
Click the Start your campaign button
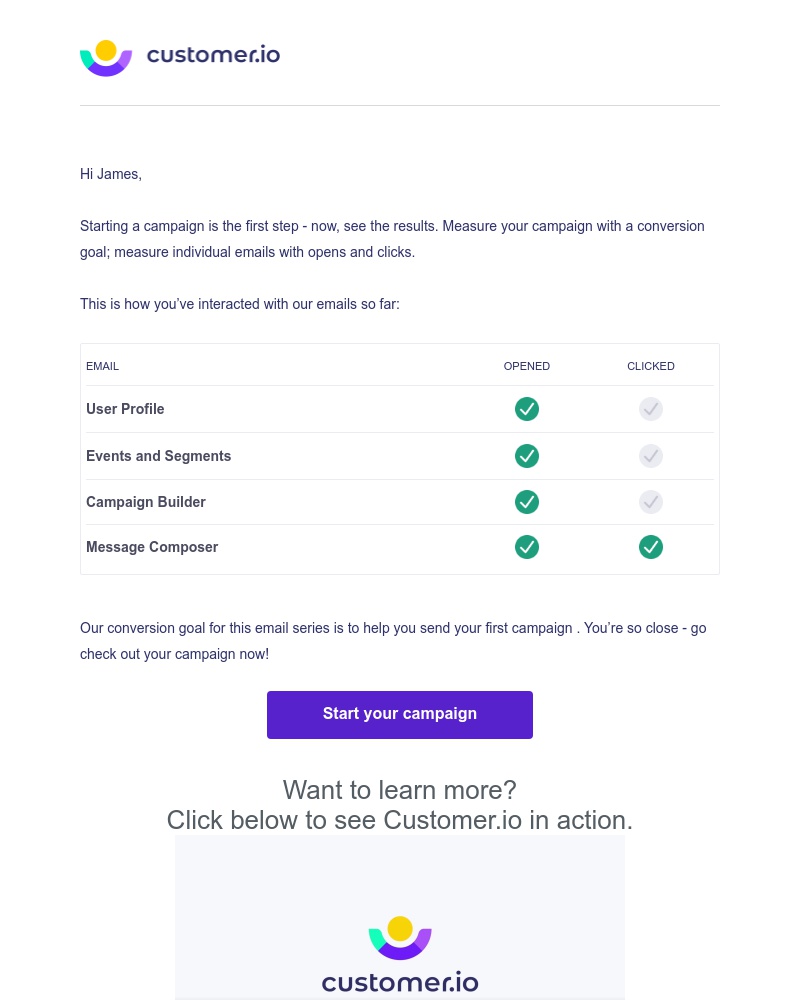point(400,714)
